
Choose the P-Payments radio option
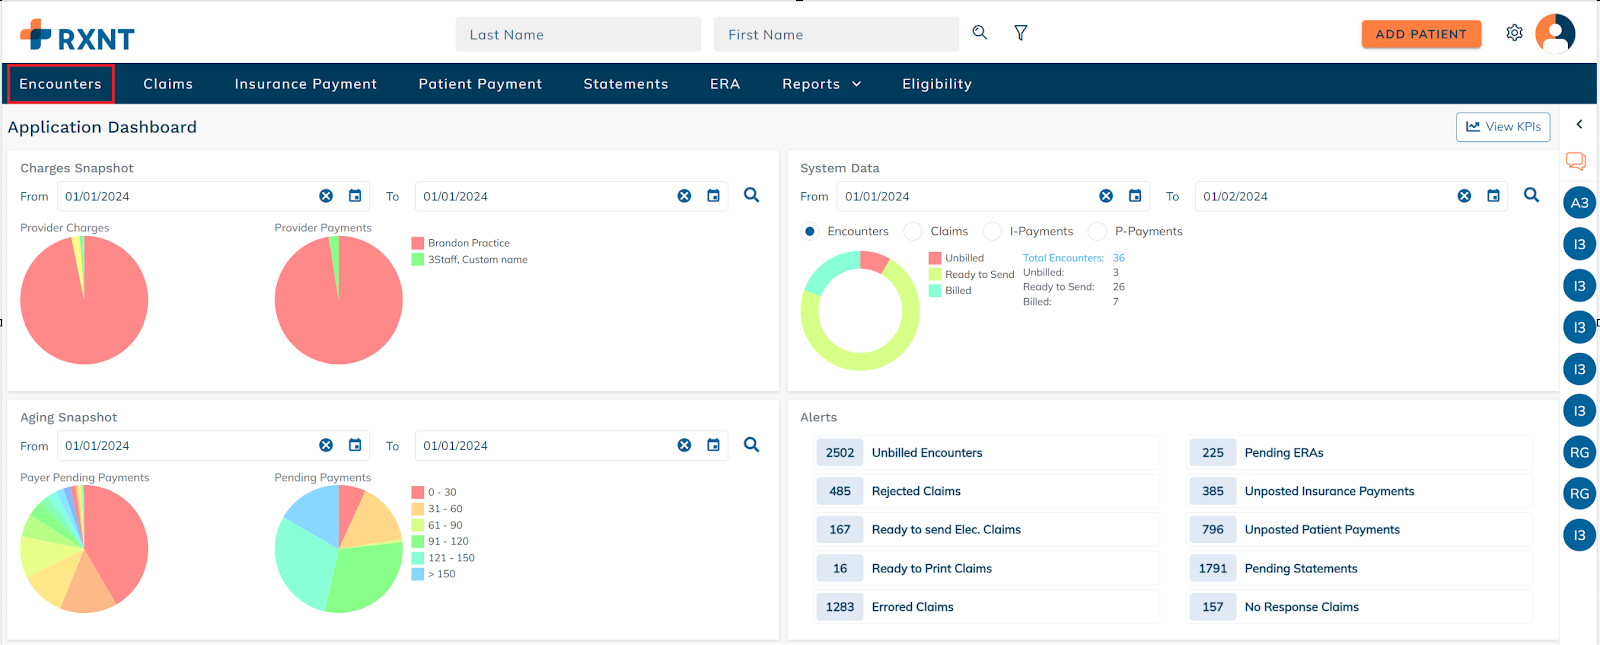tap(1097, 231)
